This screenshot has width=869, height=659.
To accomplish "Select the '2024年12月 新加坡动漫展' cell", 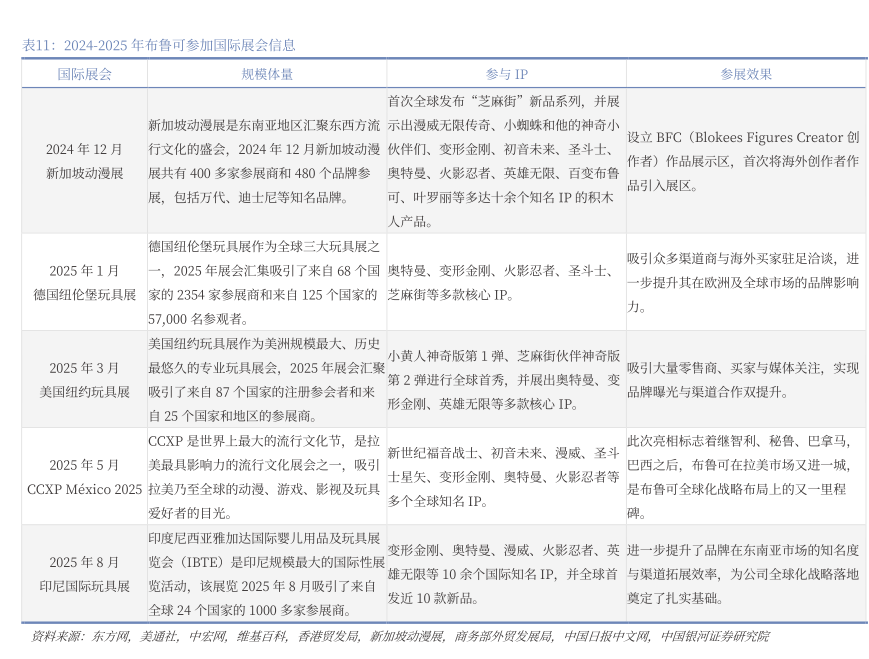I will [x=85, y=161].
